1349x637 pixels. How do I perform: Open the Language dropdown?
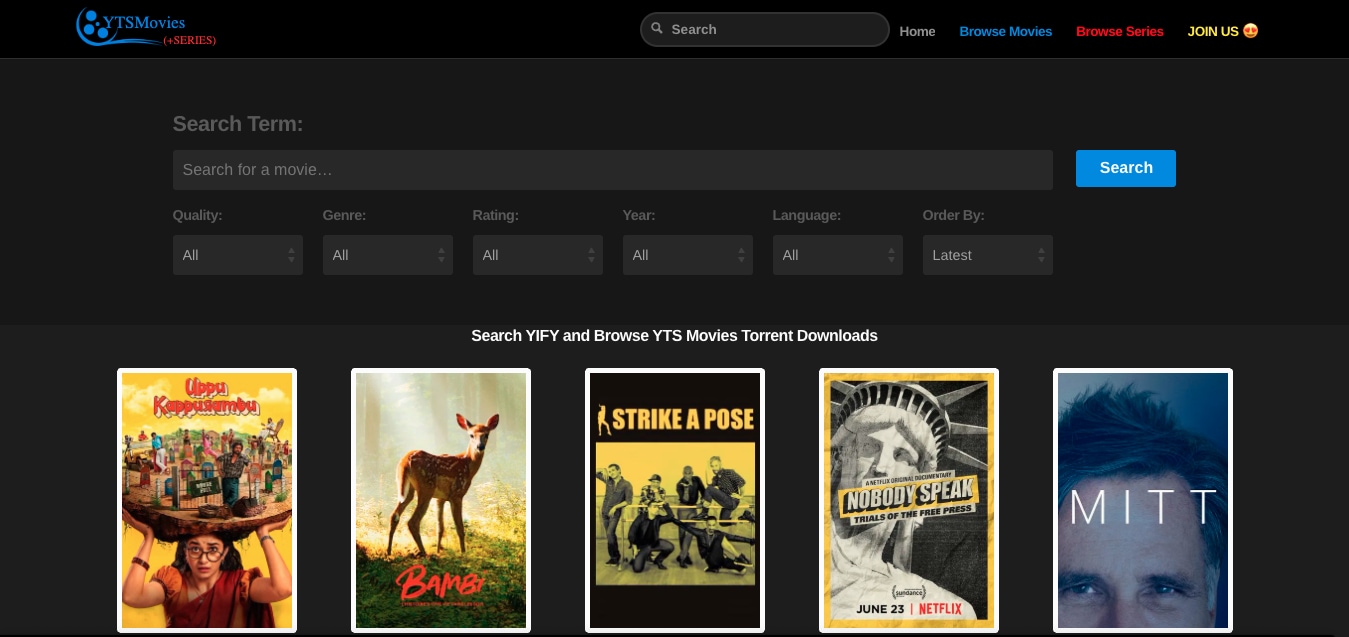click(838, 255)
